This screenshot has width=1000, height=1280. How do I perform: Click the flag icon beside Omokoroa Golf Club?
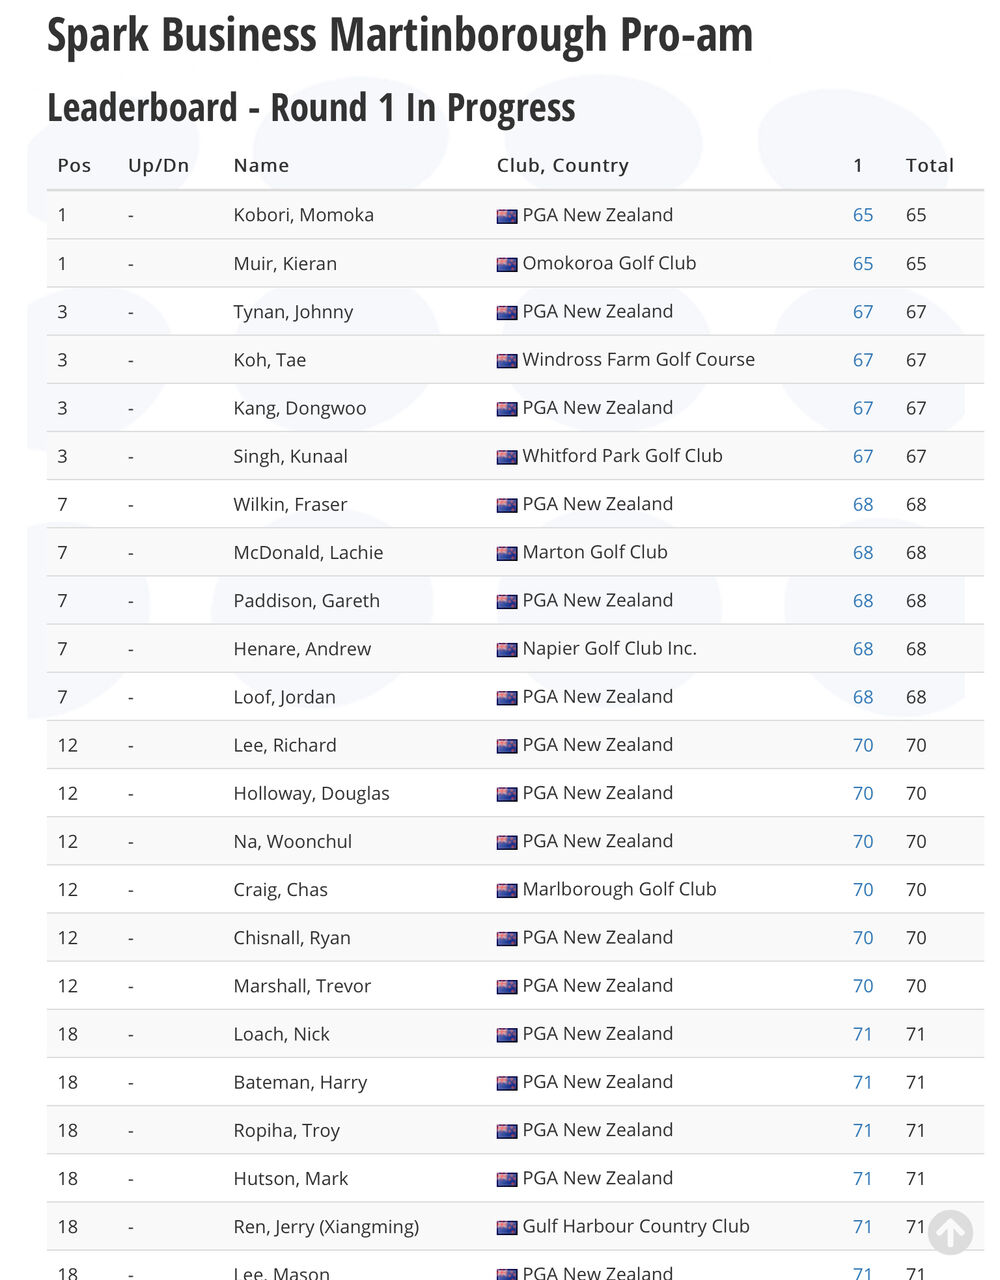[507, 265]
